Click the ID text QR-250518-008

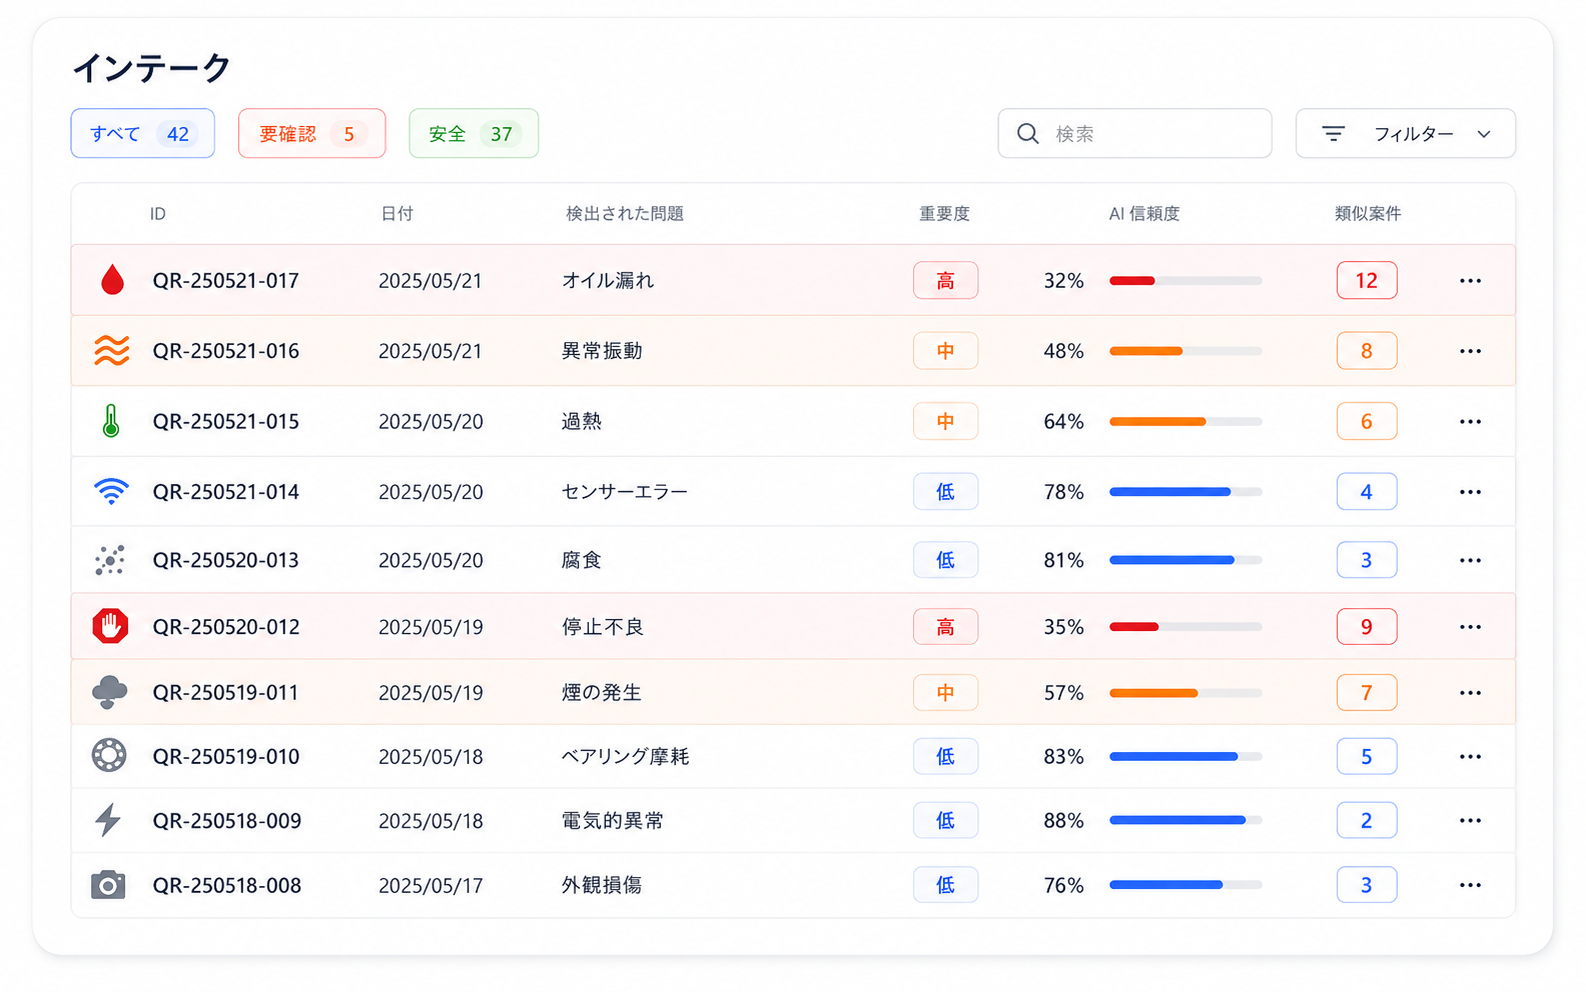[x=227, y=885]
